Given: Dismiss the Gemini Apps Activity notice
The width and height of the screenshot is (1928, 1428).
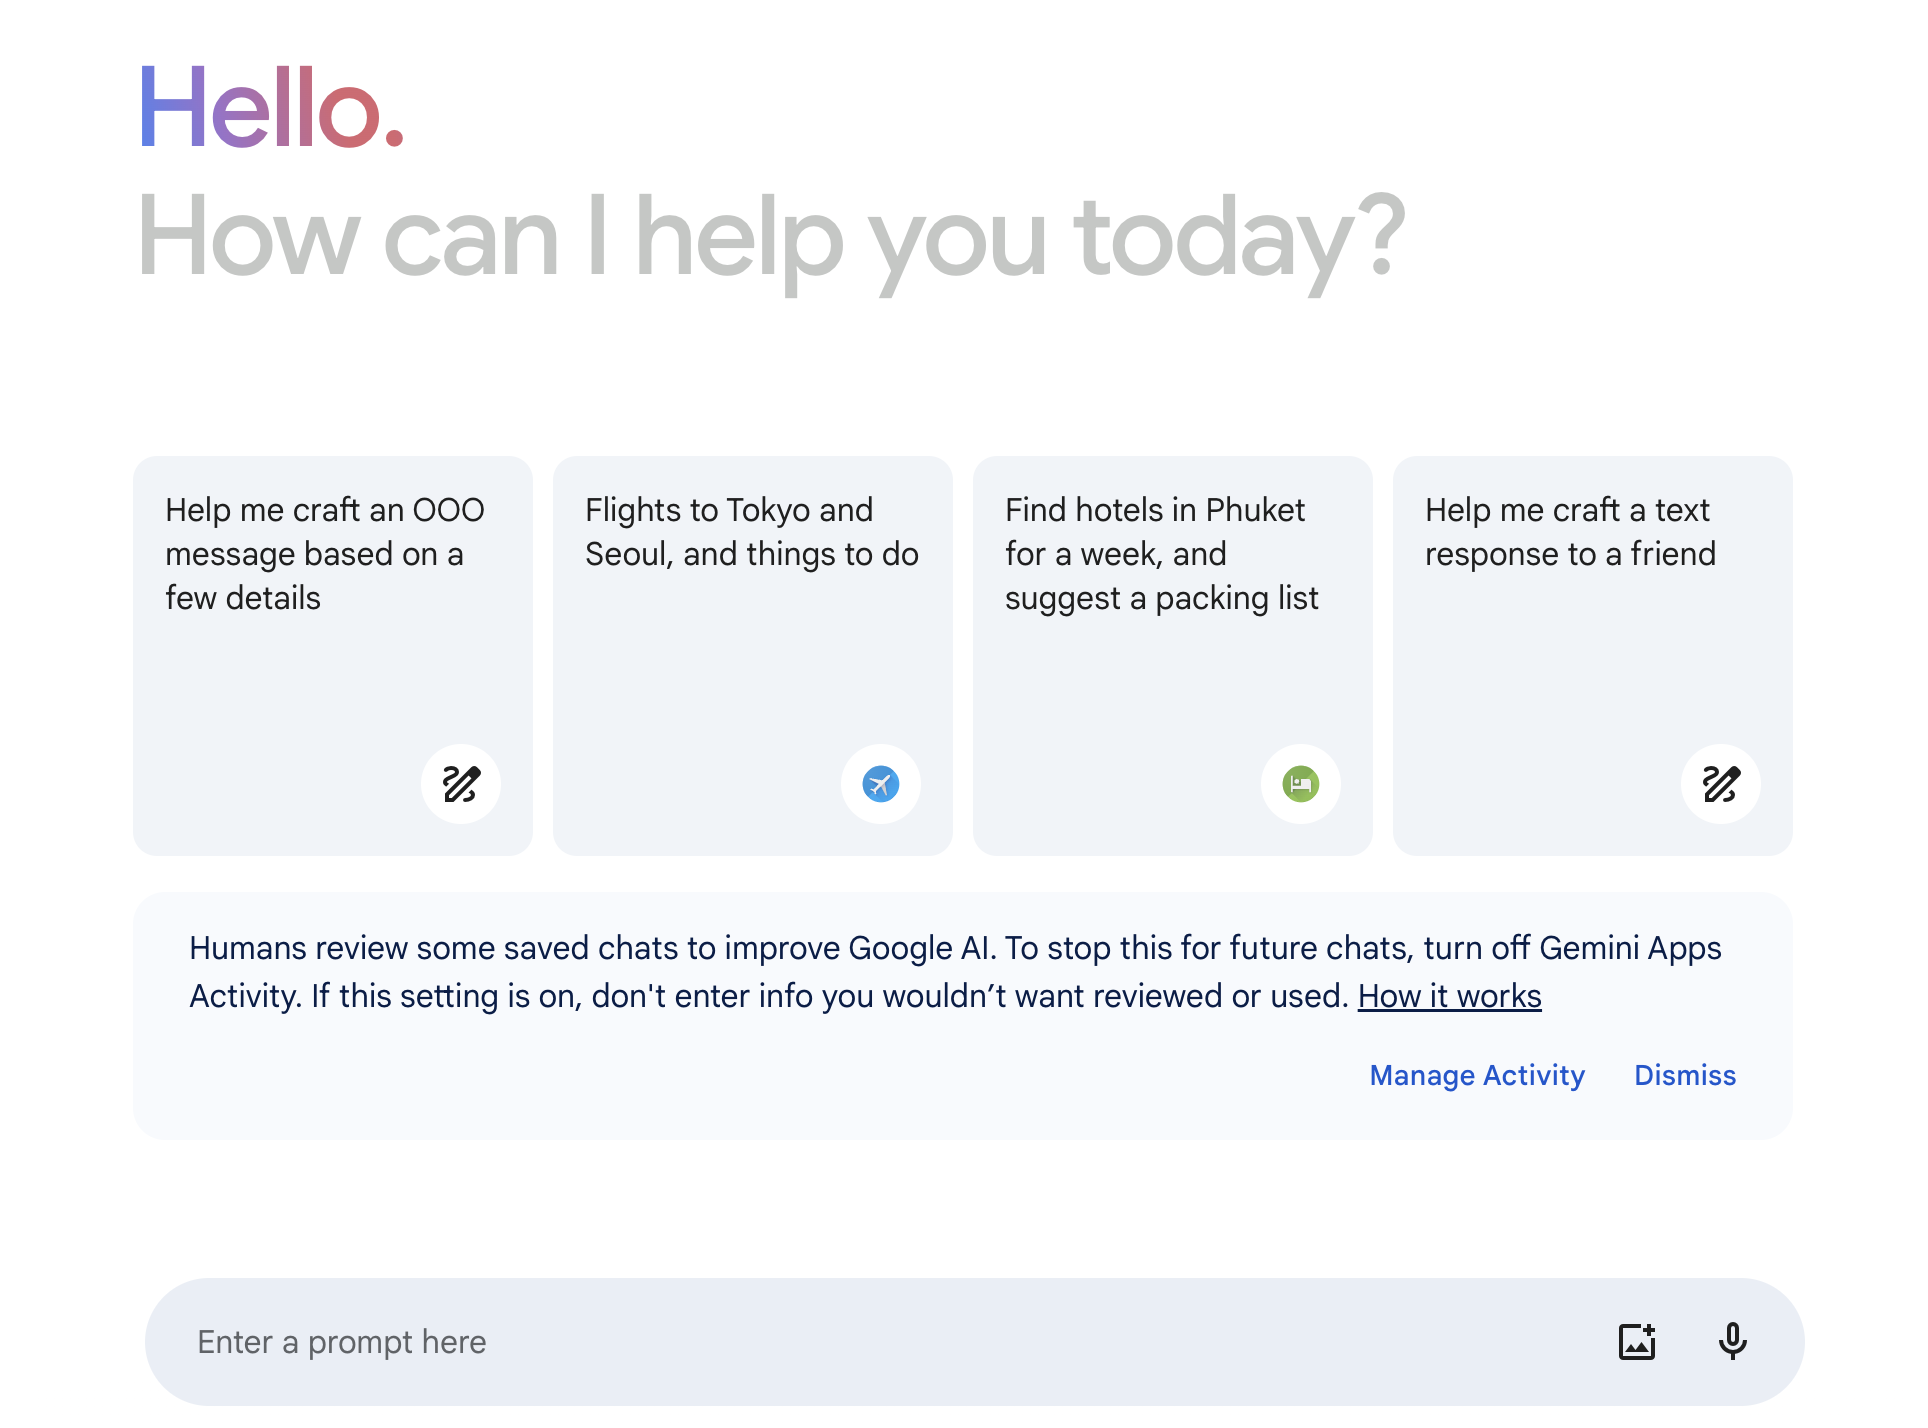Looking at the screenshot, I should (x=1685, y=1075).
